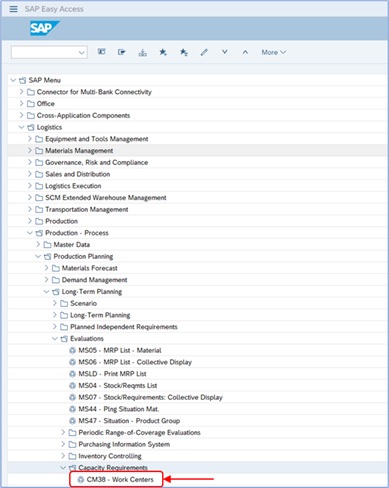Select the Transportation Management folder icon
Viewport: 389px width, 488px height.
[39, 209]
